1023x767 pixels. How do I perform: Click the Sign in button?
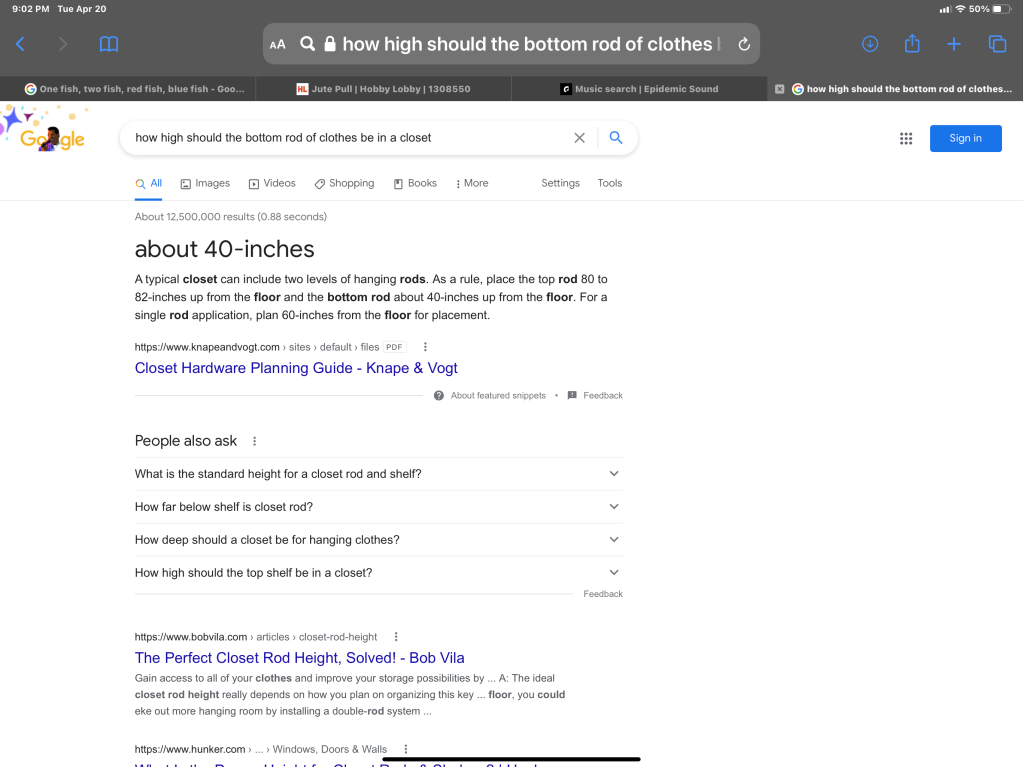pos(965,138)
